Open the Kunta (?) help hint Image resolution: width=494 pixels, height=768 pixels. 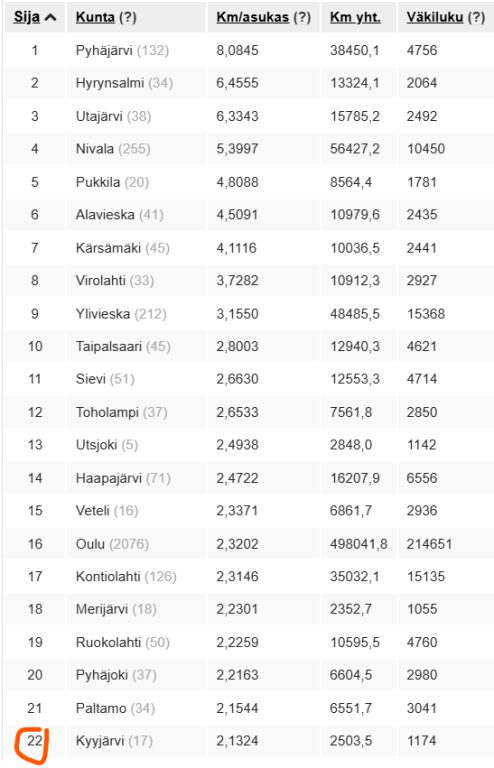point(128,17)
